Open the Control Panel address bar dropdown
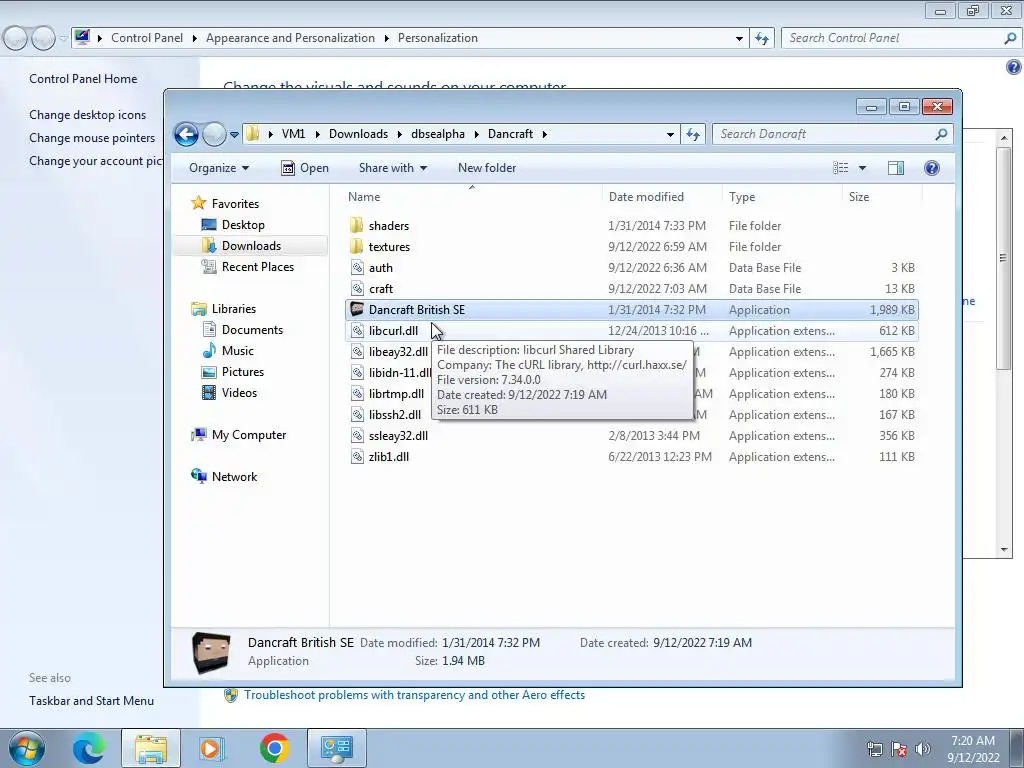1024x768 pixels. pos(739,38)
